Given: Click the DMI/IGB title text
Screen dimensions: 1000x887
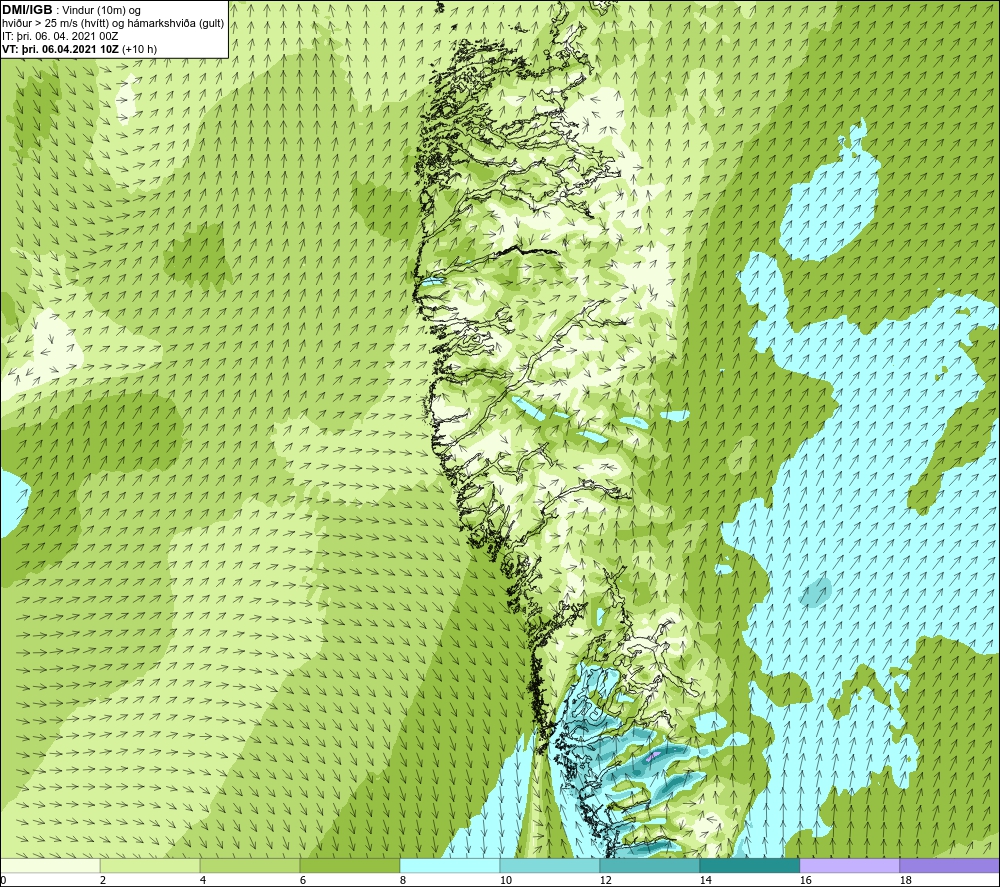Looking at the screenshot, I should coord(27,10).
